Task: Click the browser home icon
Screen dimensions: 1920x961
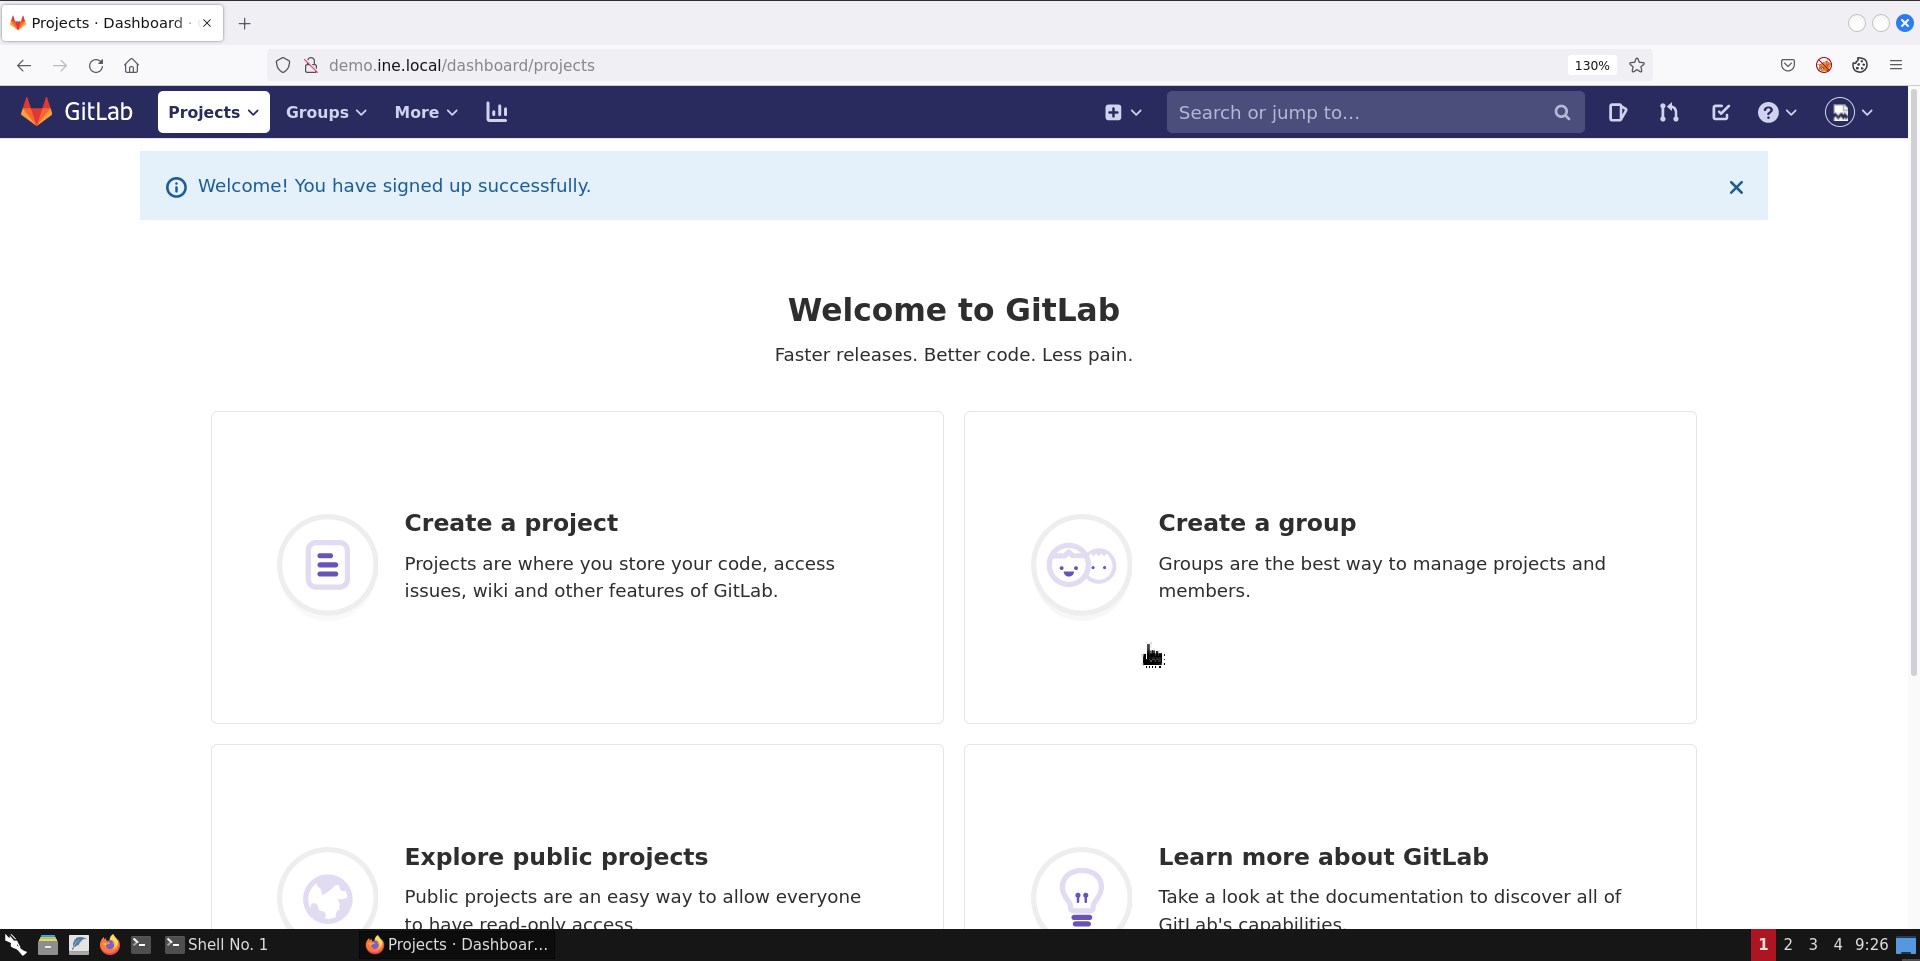Action: (x=131, y=65)
